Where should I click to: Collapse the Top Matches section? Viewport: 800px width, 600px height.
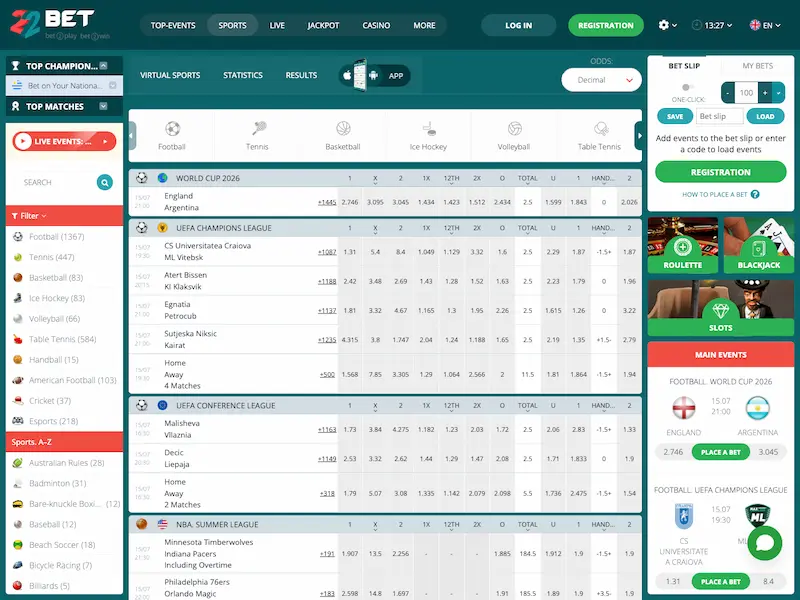pos(104,106)
